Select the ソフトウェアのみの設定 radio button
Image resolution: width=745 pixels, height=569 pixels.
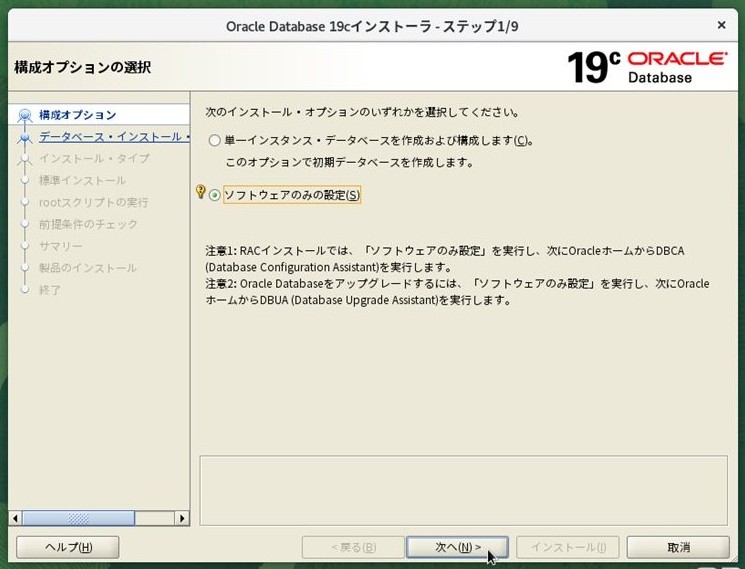click(x=215, y=195)
